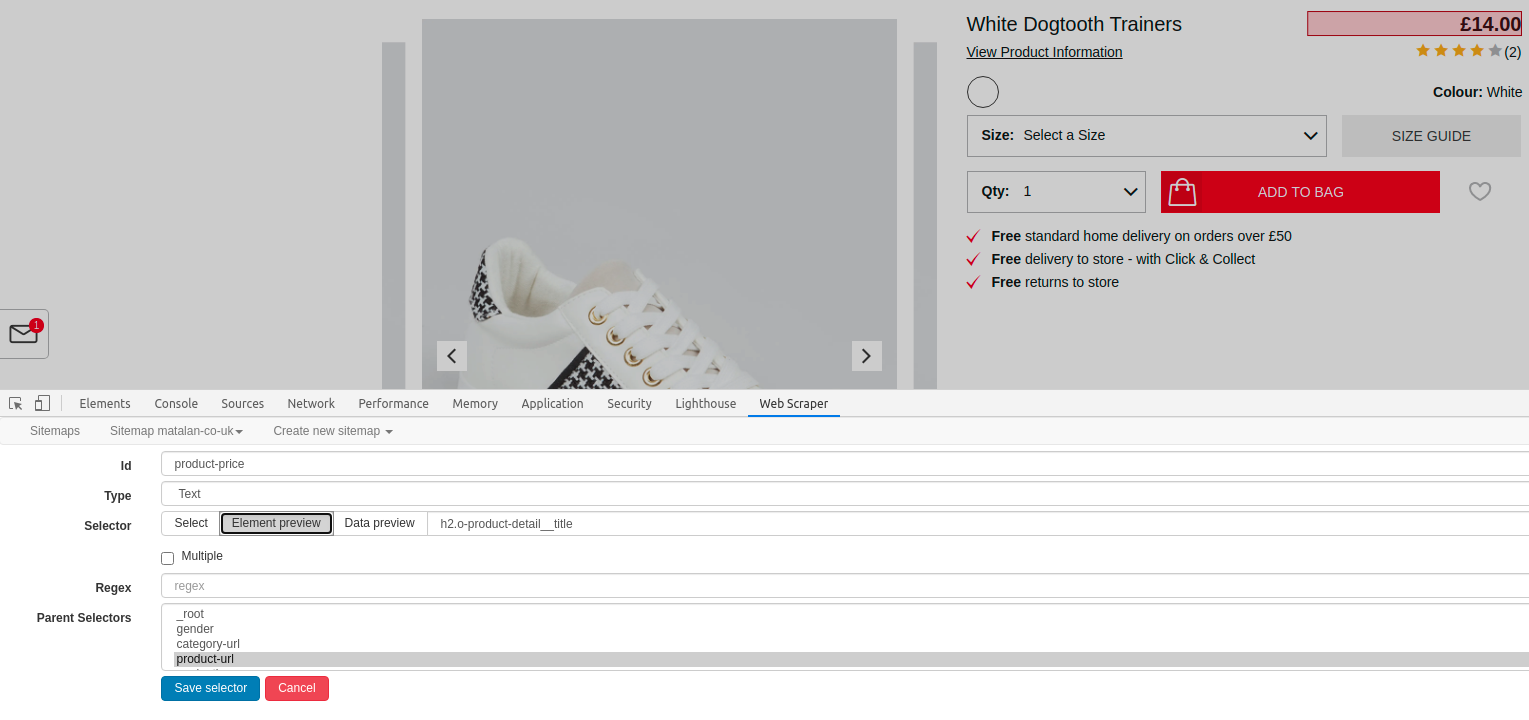Viewport: 1529px width, 720px height.
Task: Click the heart wishlist icon next to ADD TO BAG
Action: pos(1479,191)
